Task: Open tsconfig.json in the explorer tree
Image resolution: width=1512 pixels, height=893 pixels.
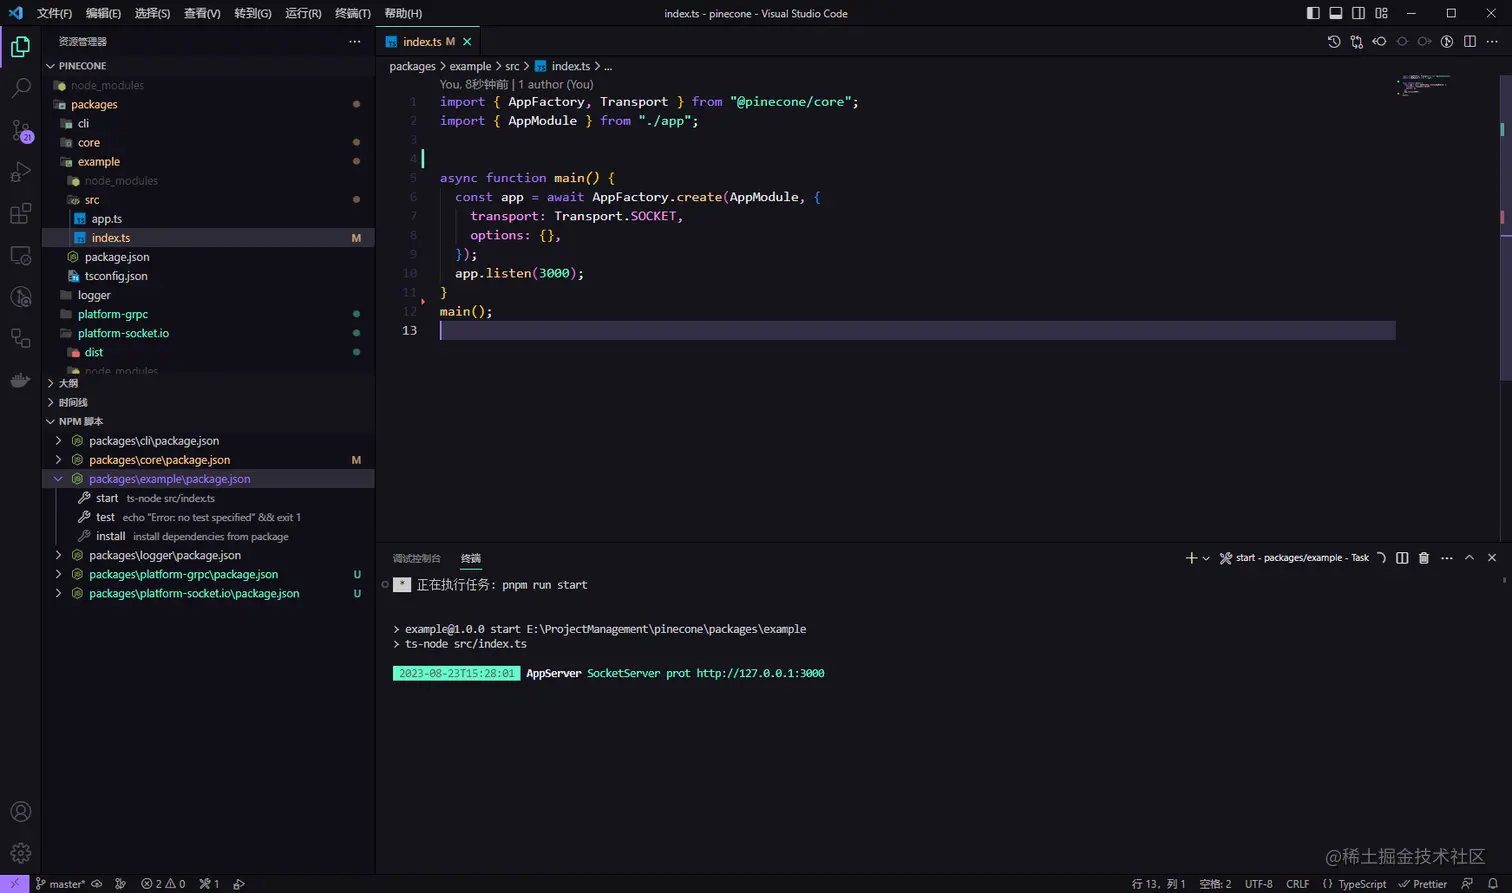Action: point(208,276)
